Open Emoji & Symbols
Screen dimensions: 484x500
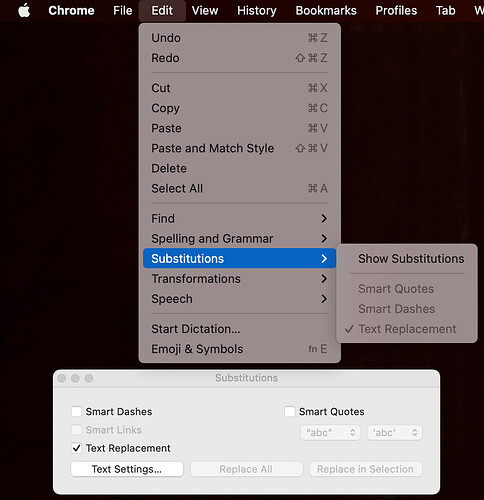239,349
